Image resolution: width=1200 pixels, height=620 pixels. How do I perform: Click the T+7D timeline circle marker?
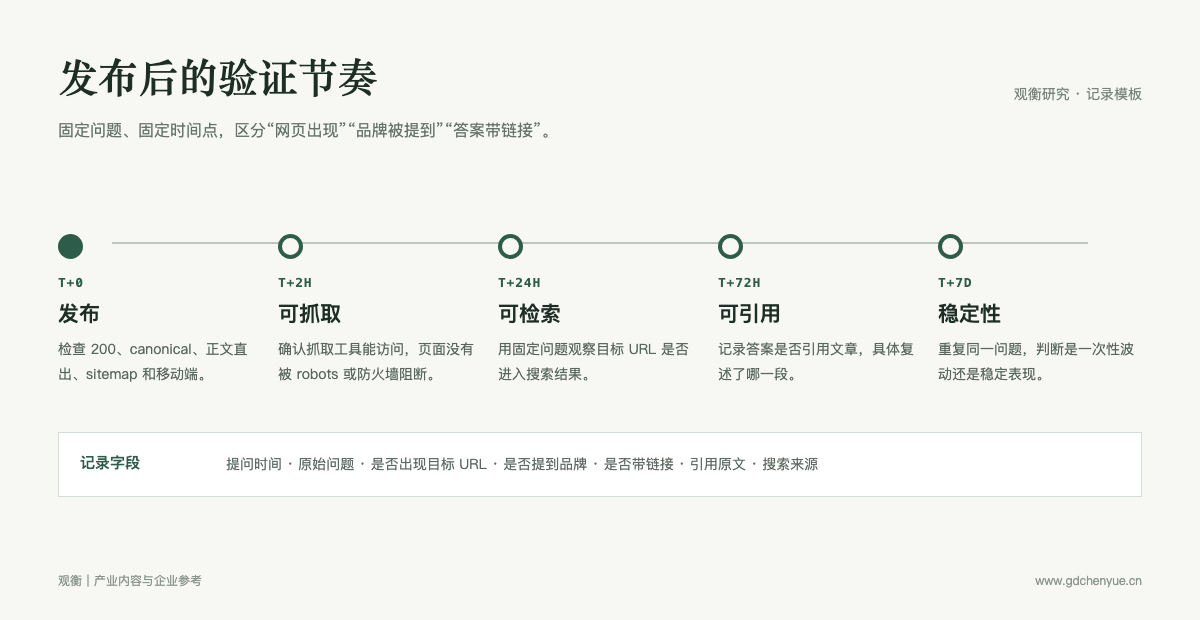pos(950,246)
